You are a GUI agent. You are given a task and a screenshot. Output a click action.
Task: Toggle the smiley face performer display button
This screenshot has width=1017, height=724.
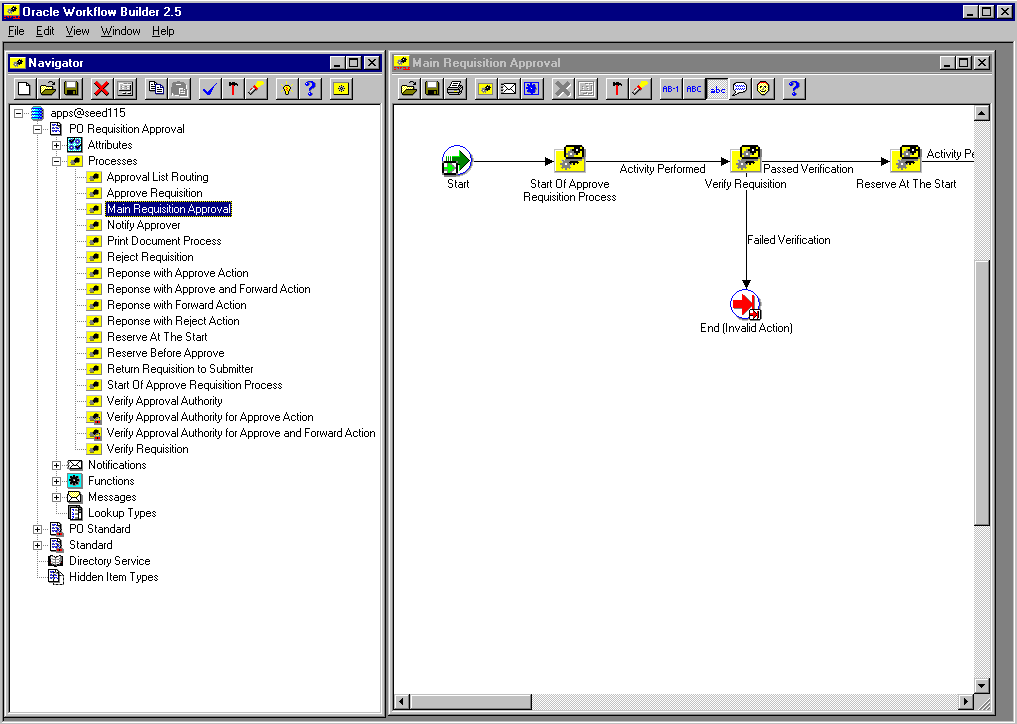point(763,89)
